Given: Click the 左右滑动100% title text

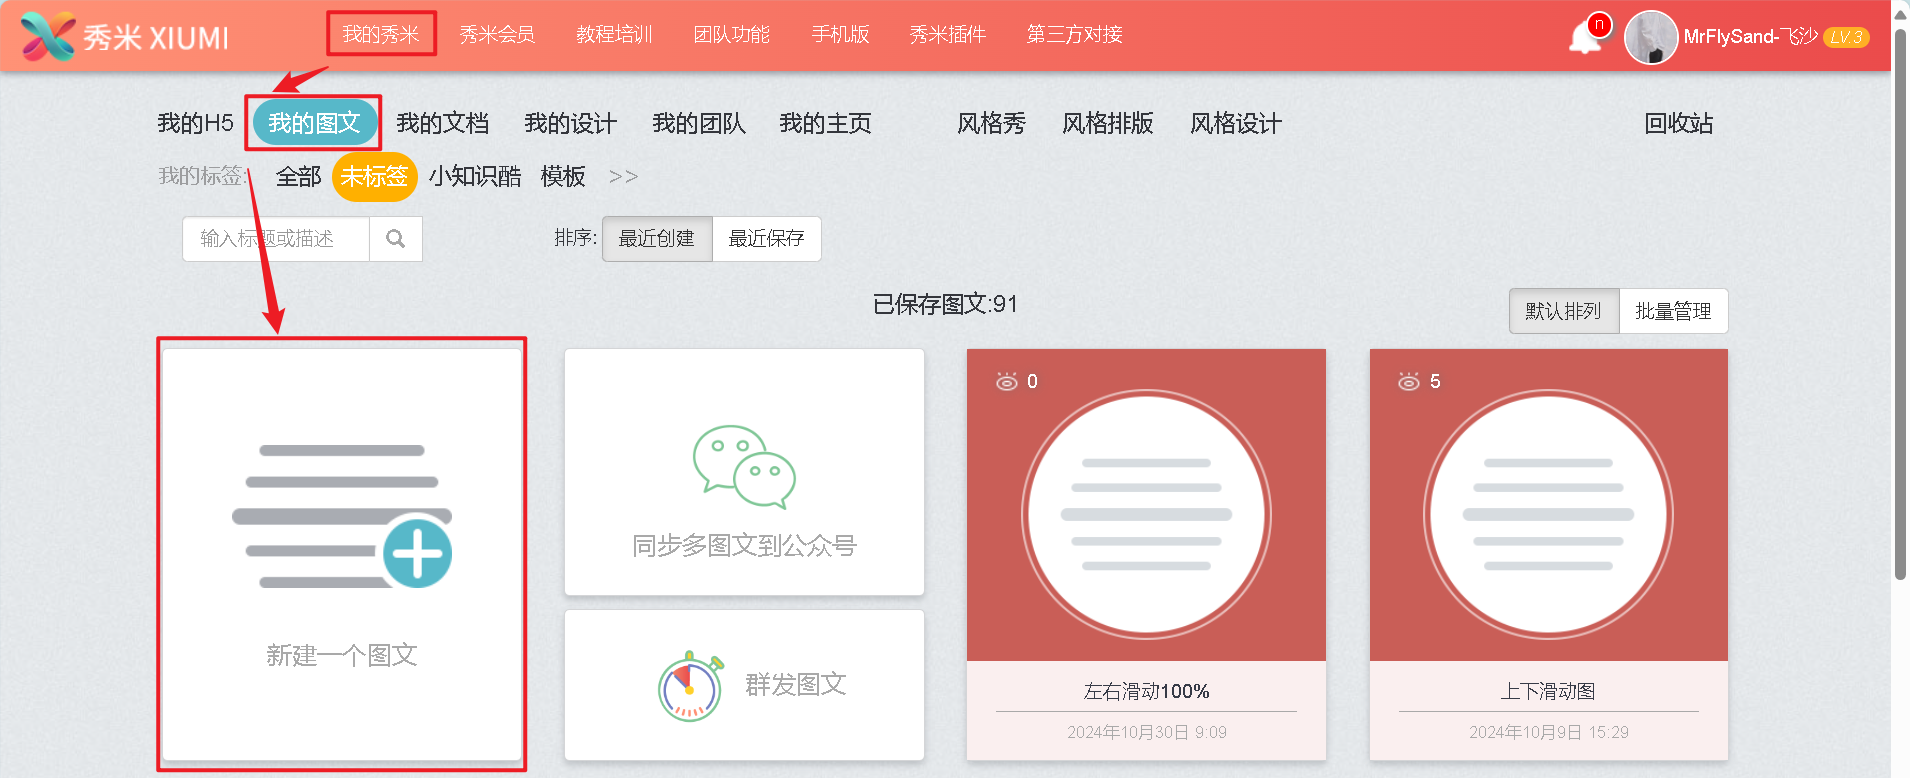Looking at the screenshot, I should 1147,691.
